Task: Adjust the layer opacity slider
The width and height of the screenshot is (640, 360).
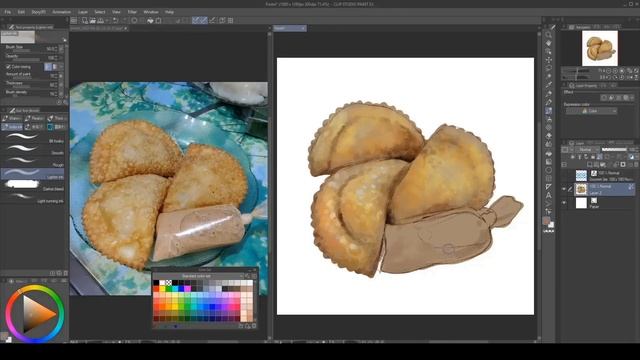Action: tap(614, 149)
